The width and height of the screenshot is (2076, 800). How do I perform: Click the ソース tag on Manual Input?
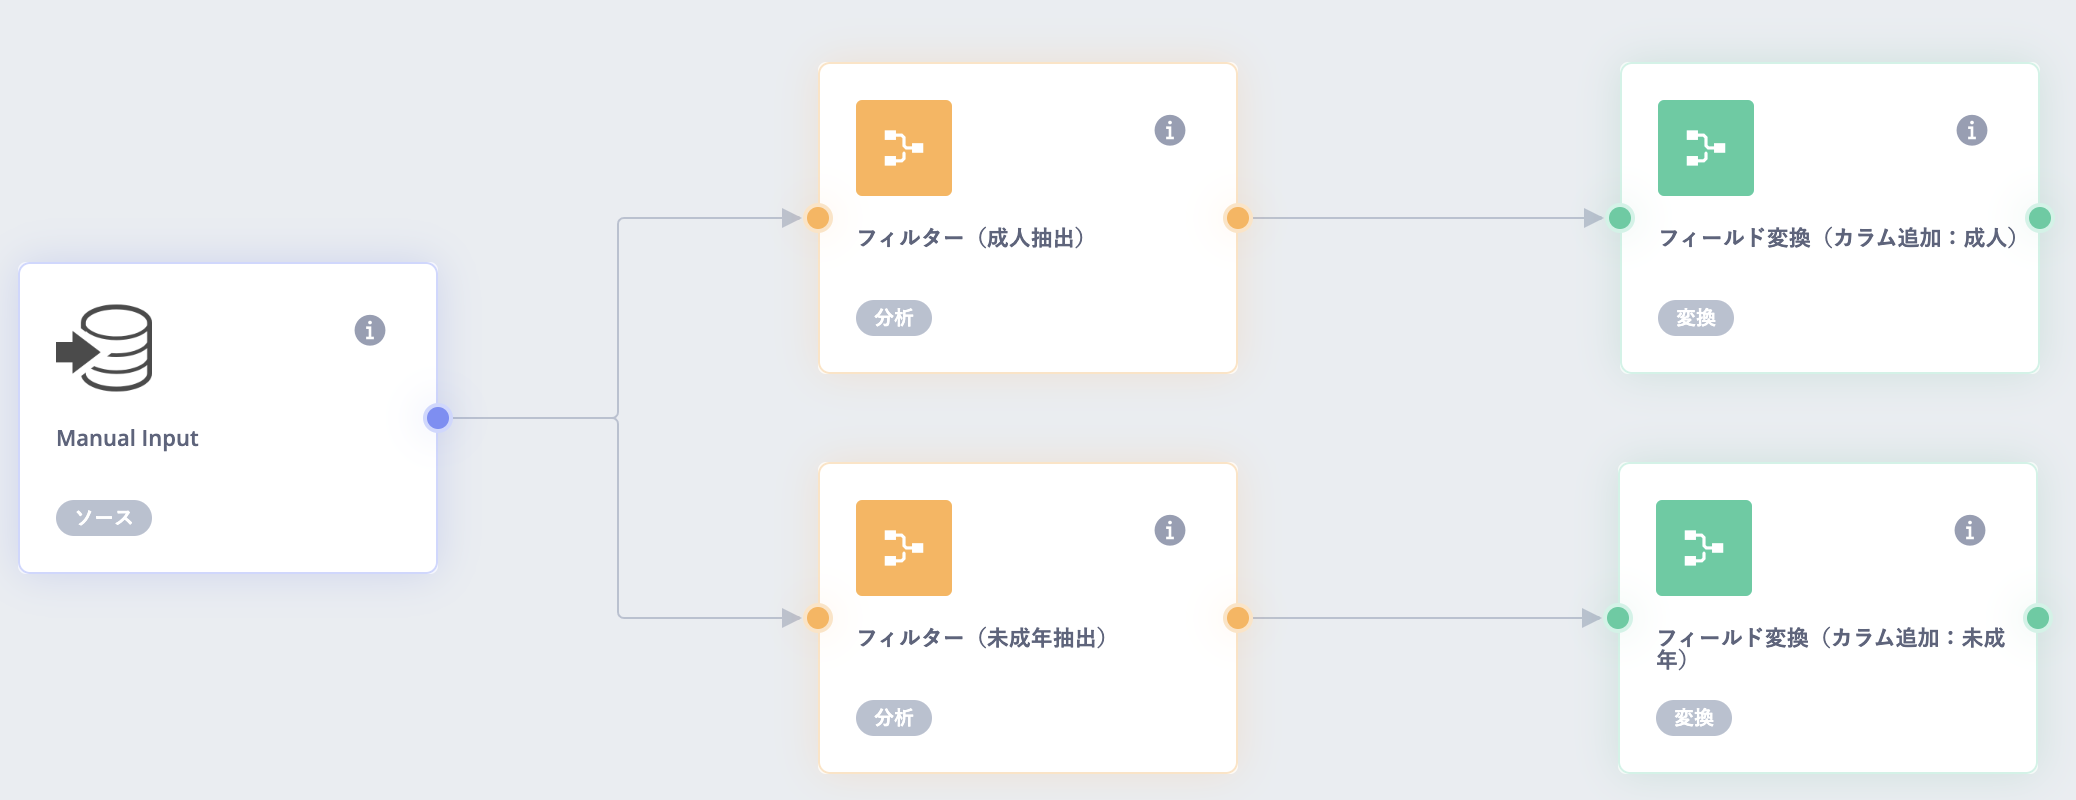[104, 518]
